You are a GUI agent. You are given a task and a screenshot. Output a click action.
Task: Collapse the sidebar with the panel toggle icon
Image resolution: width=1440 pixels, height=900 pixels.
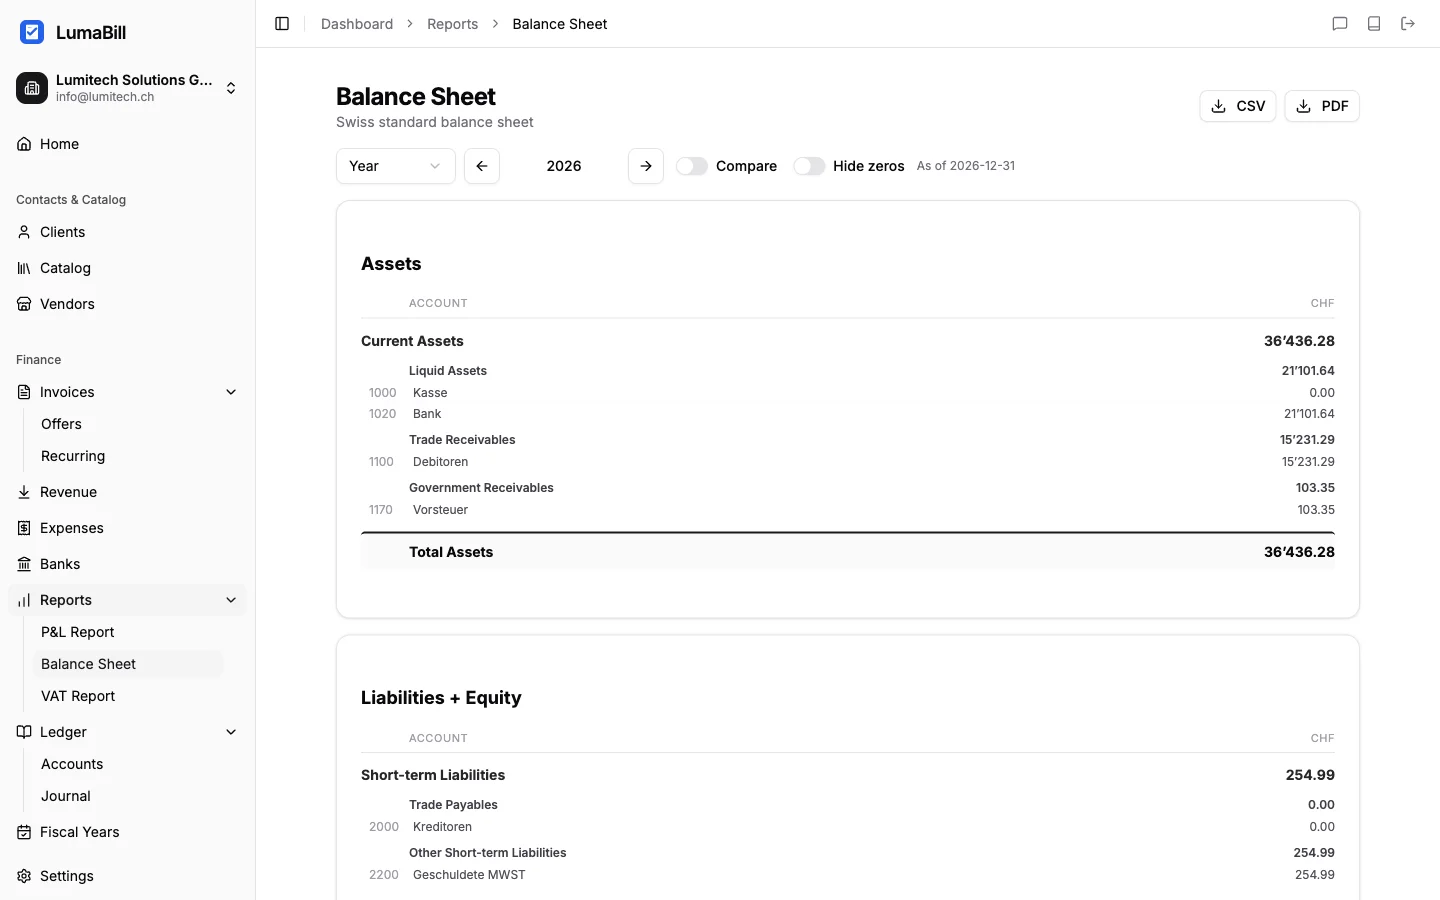click(x=281, y=23)
